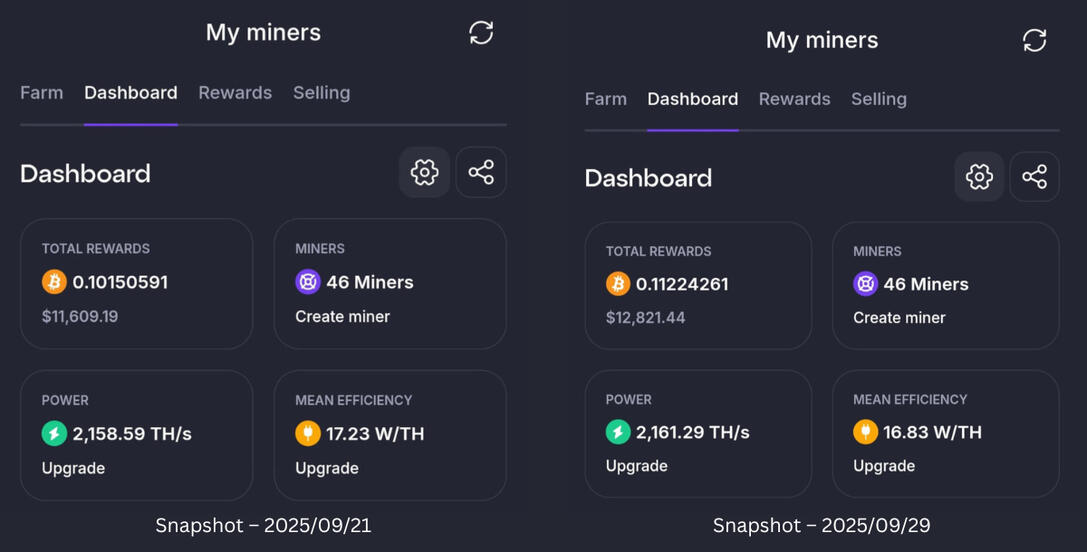The image size is (1087, 552).
Task: Click Create miner link in right panel
Action: tap(899, 318)
